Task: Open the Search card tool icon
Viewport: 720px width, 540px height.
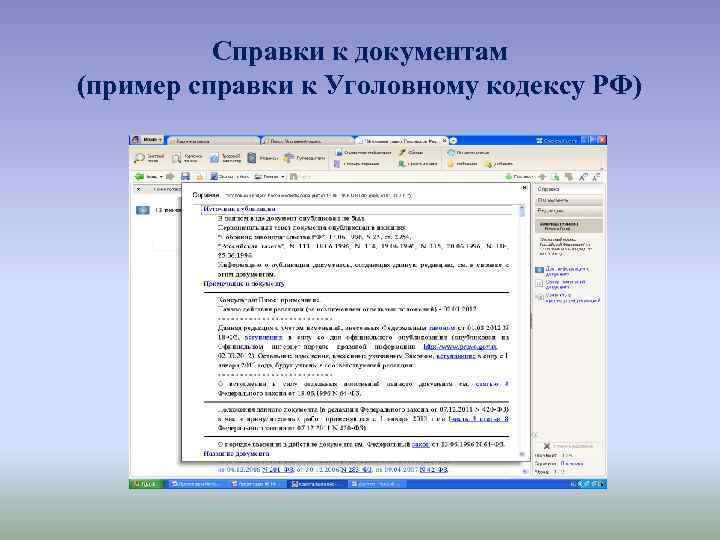Action: [x=176, y=158]
